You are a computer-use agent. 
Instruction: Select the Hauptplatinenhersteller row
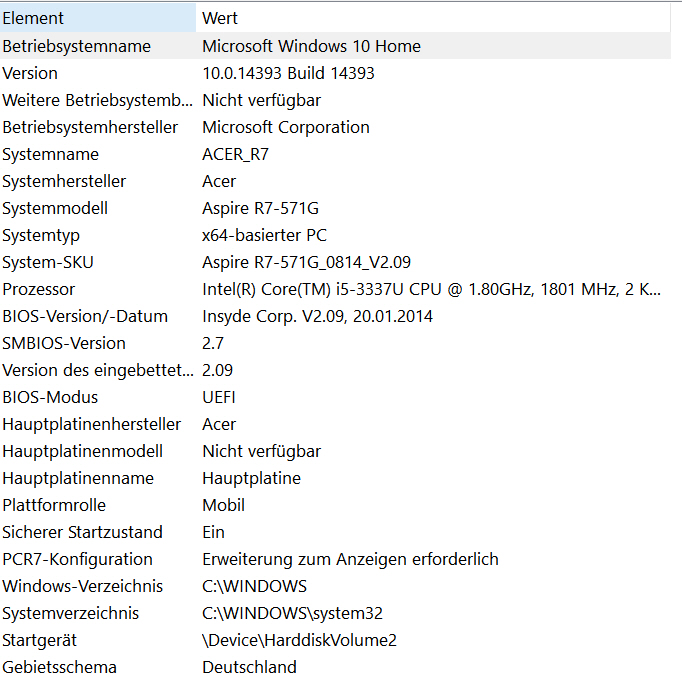(335, 423)
